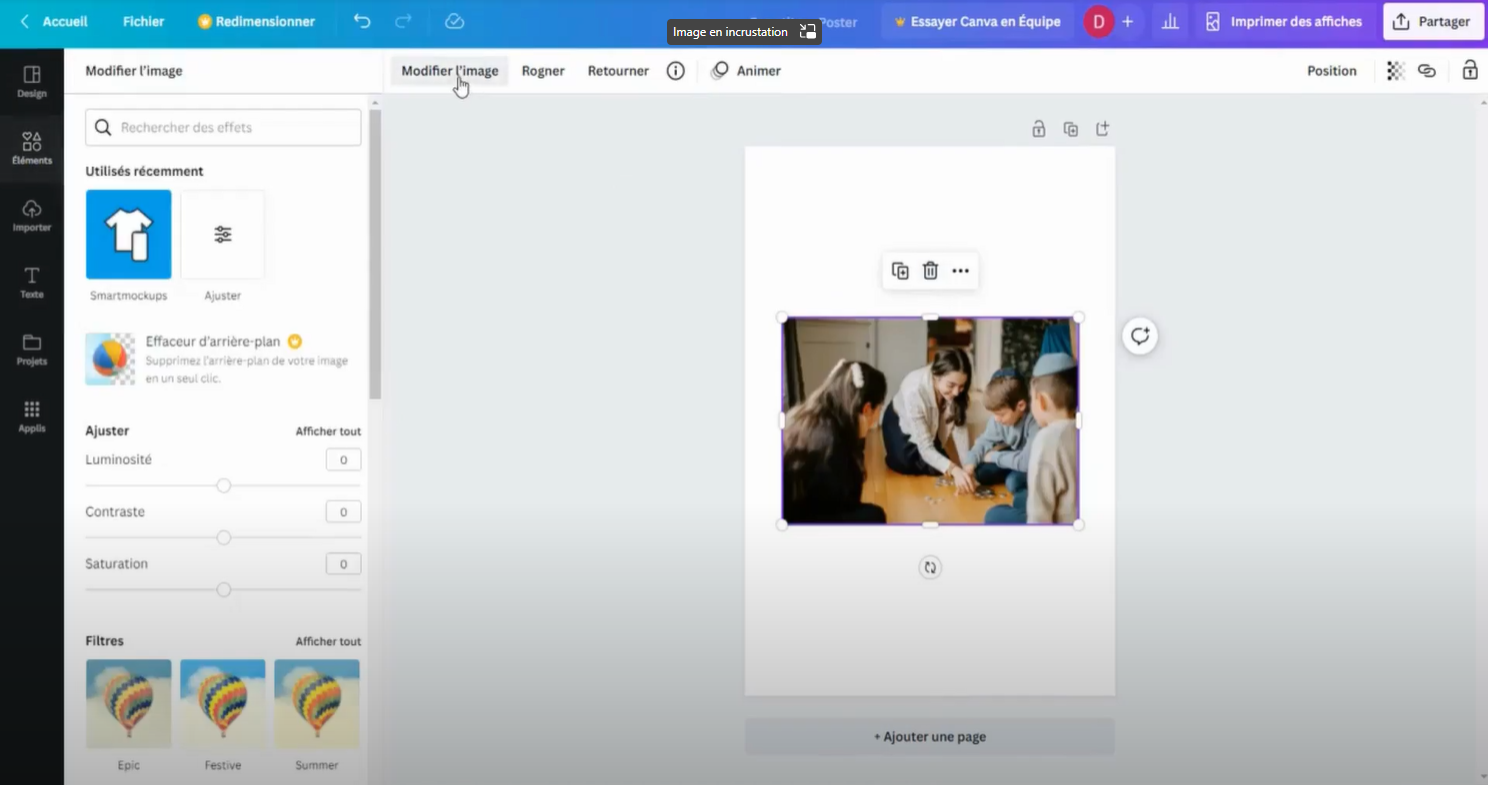
Task: Expand all Ajuster settings with Afficher tout
Action: pos(328,431)
